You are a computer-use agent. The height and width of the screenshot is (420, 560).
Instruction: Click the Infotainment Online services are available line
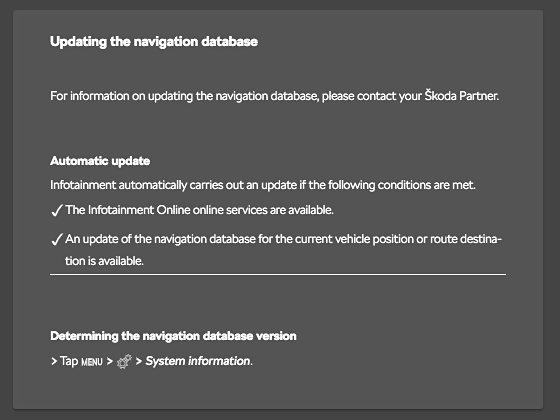[x=199, y=210]
